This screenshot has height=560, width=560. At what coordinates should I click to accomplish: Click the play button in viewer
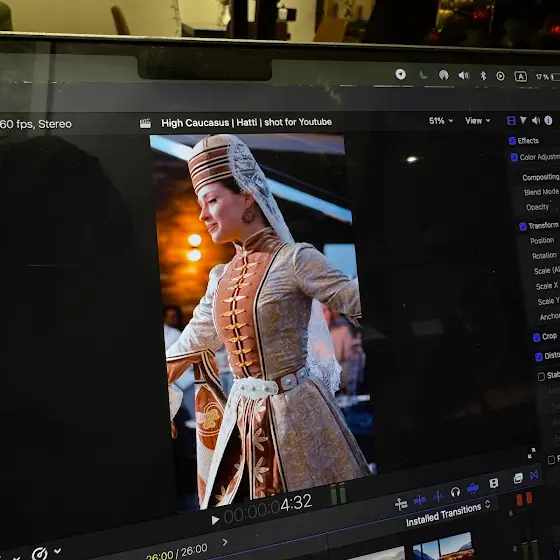[x=215, y=520]
